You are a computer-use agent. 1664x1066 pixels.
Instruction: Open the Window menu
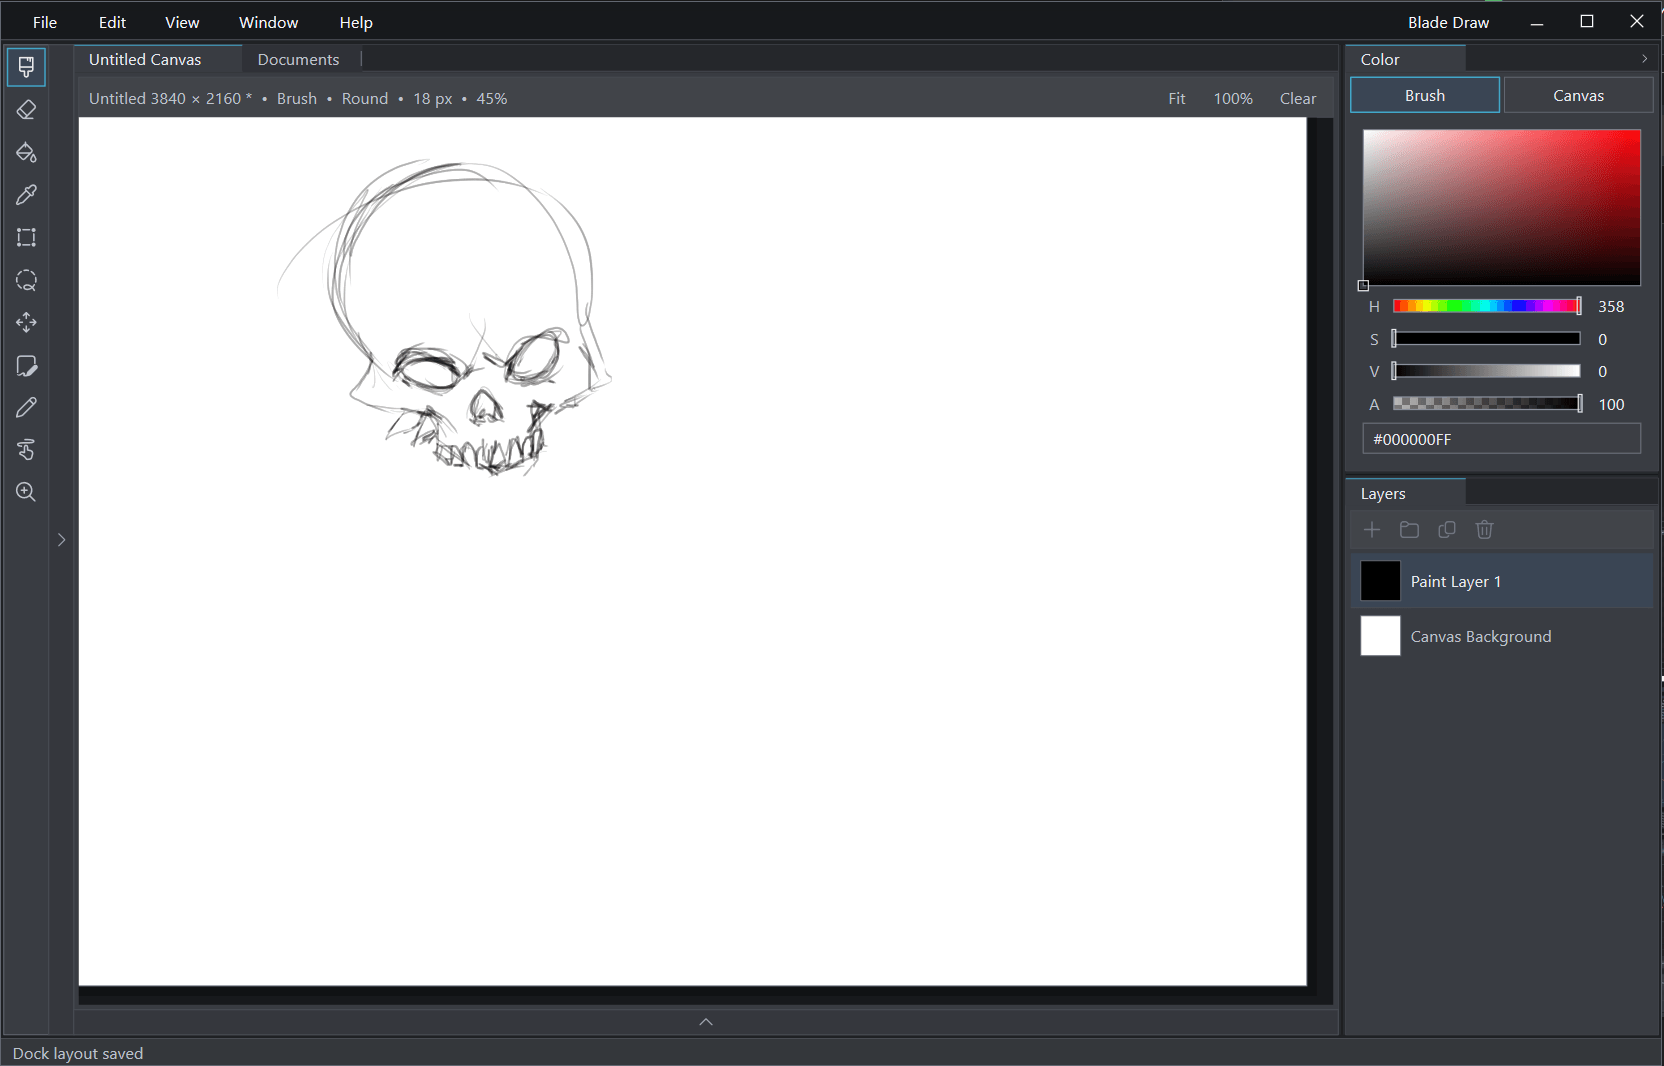pos(268,22)
